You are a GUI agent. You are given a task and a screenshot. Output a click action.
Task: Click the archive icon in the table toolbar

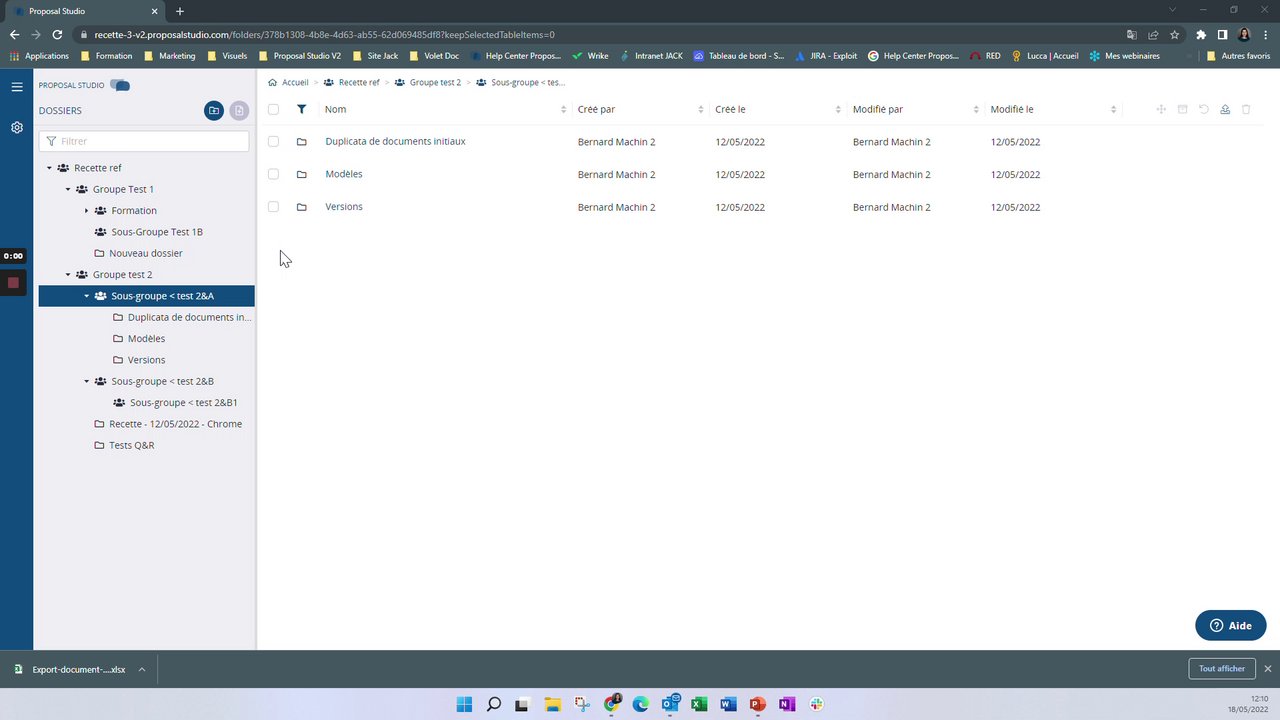click(1182, 109)
